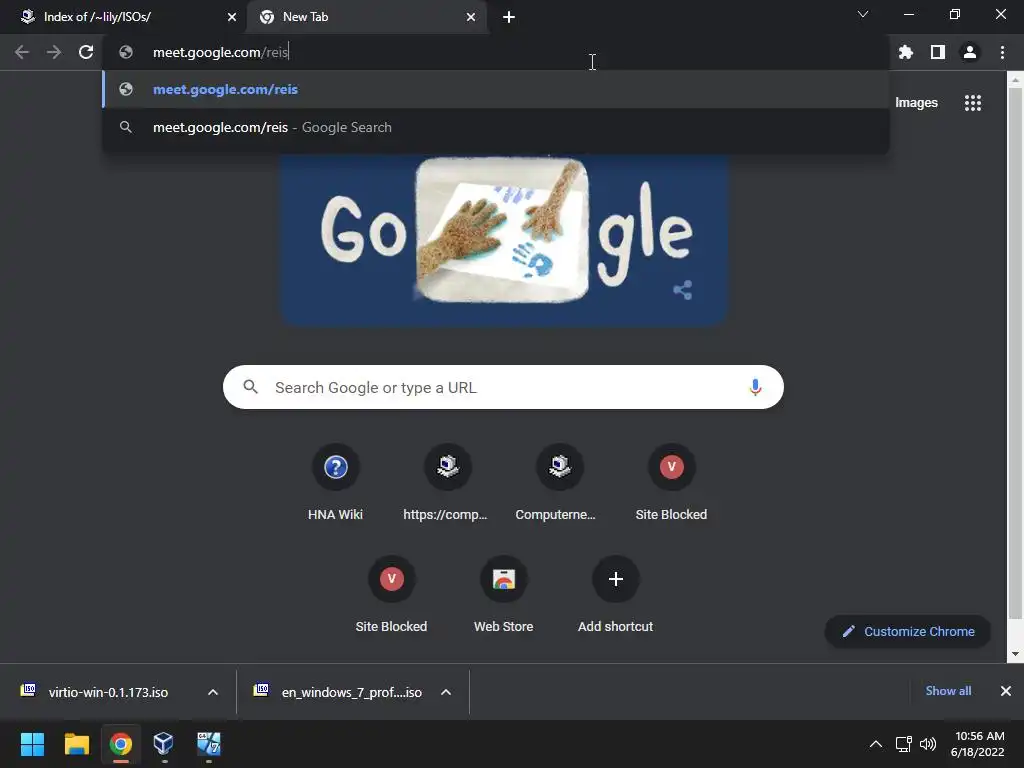Click the Add shortcut plus
1024x768 pixels.
tap(615, 579)
